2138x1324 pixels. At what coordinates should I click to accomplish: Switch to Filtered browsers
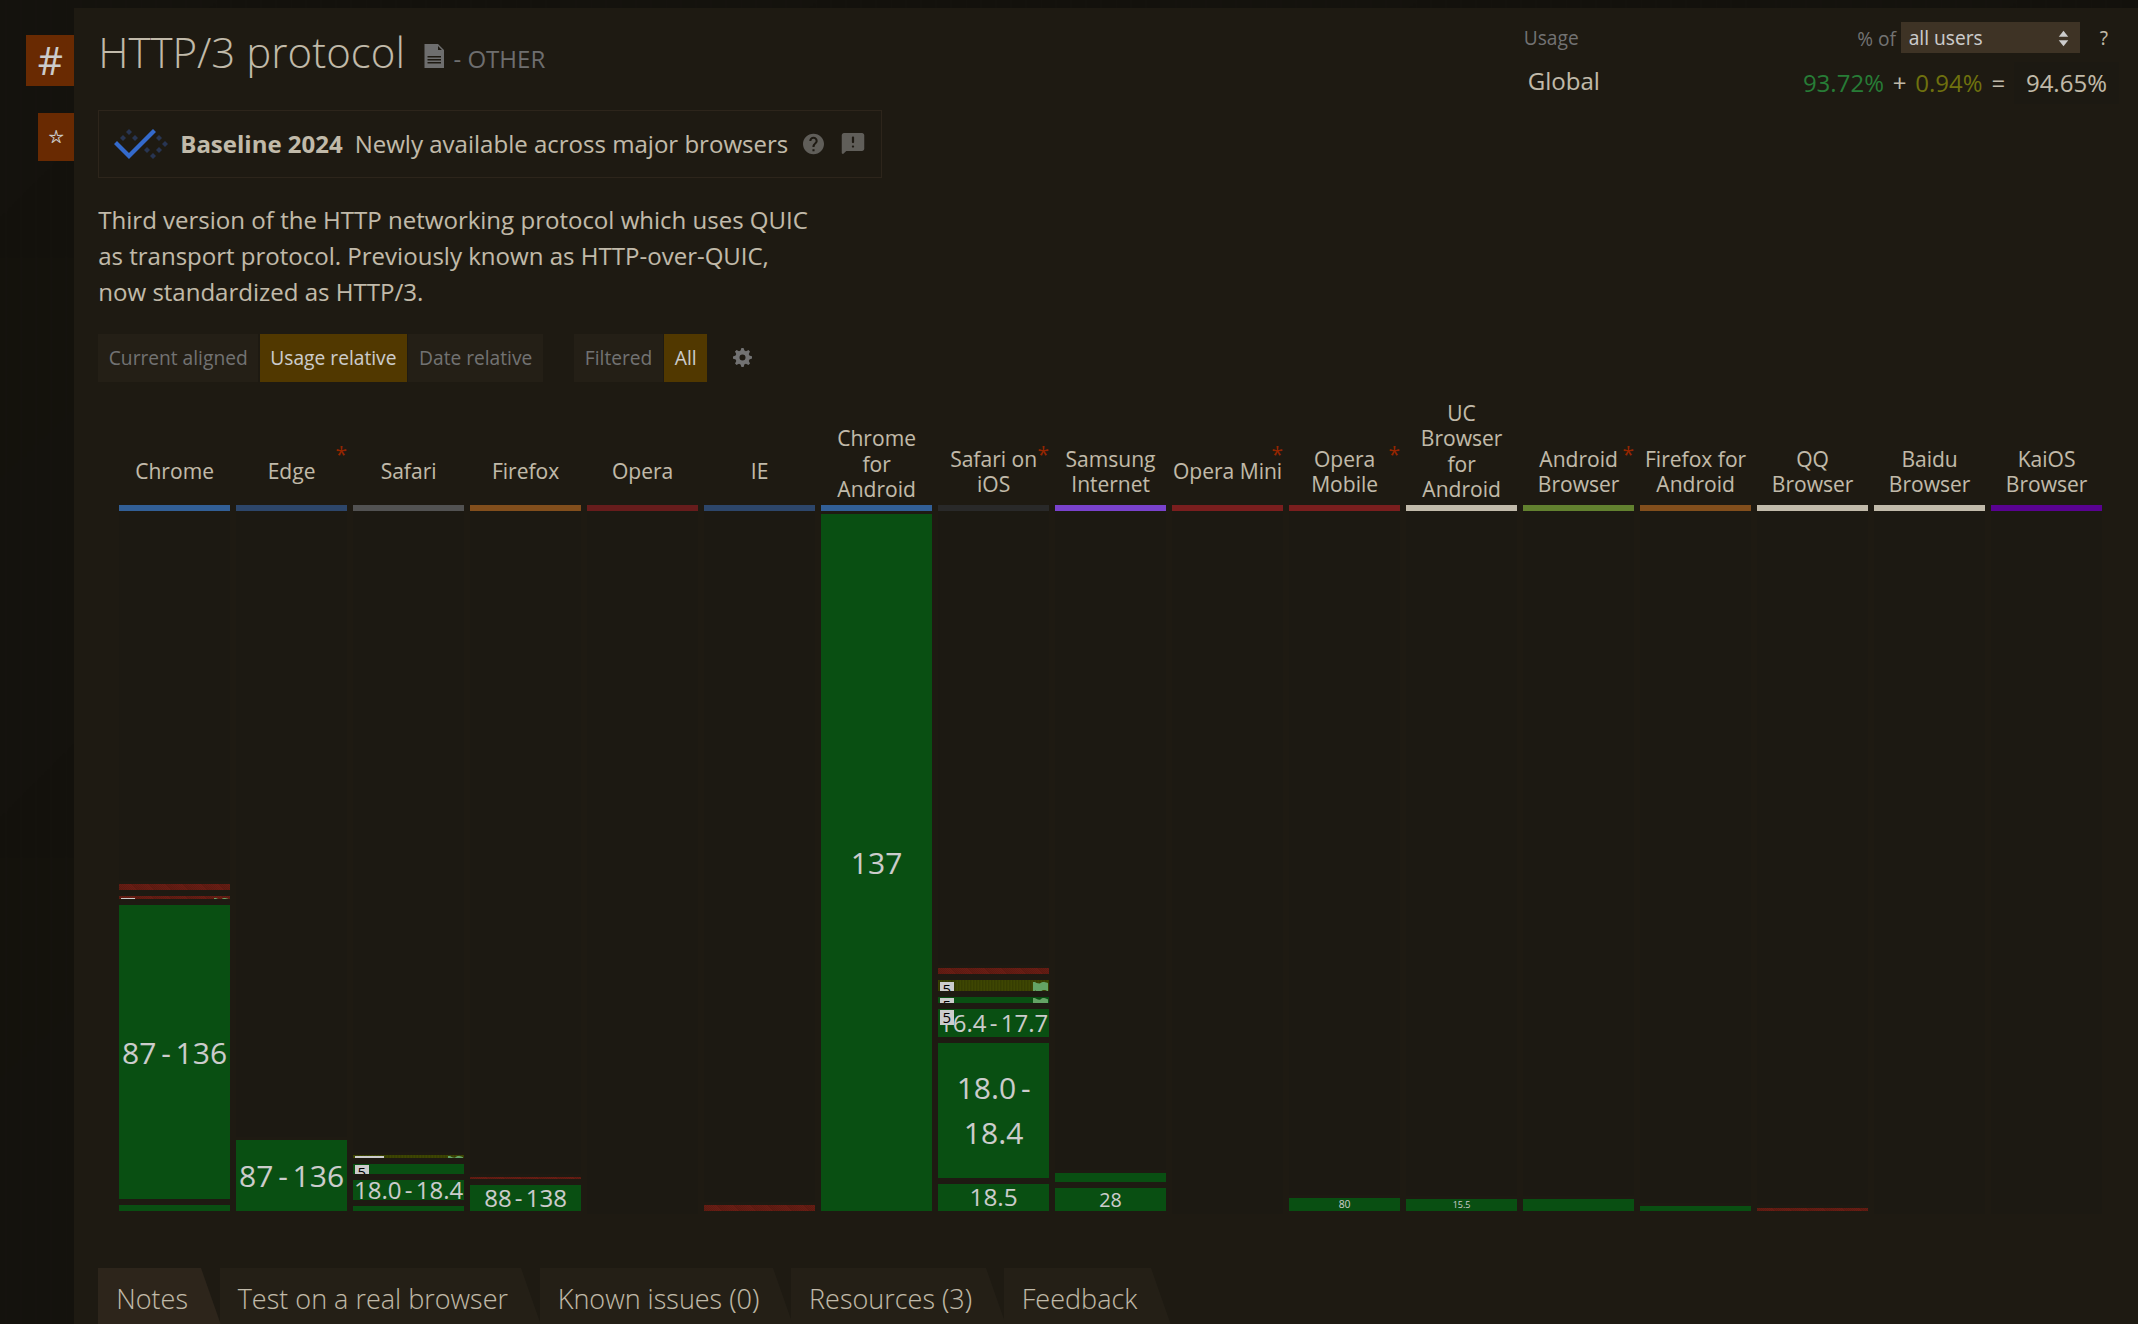(x=618, y=358)
